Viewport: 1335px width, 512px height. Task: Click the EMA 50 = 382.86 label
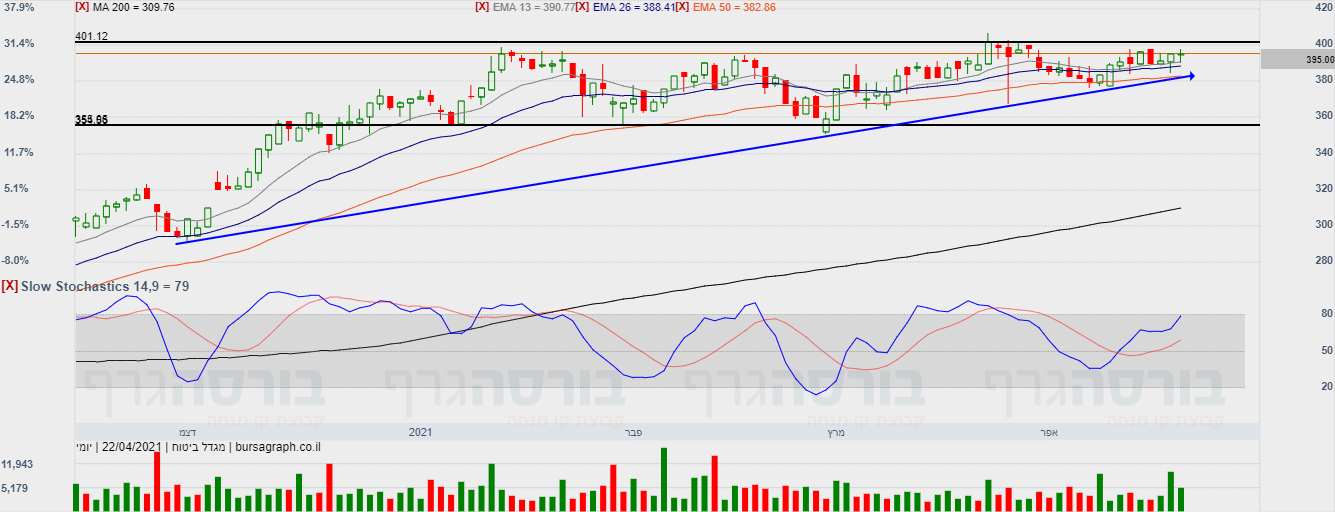(734, 6)
